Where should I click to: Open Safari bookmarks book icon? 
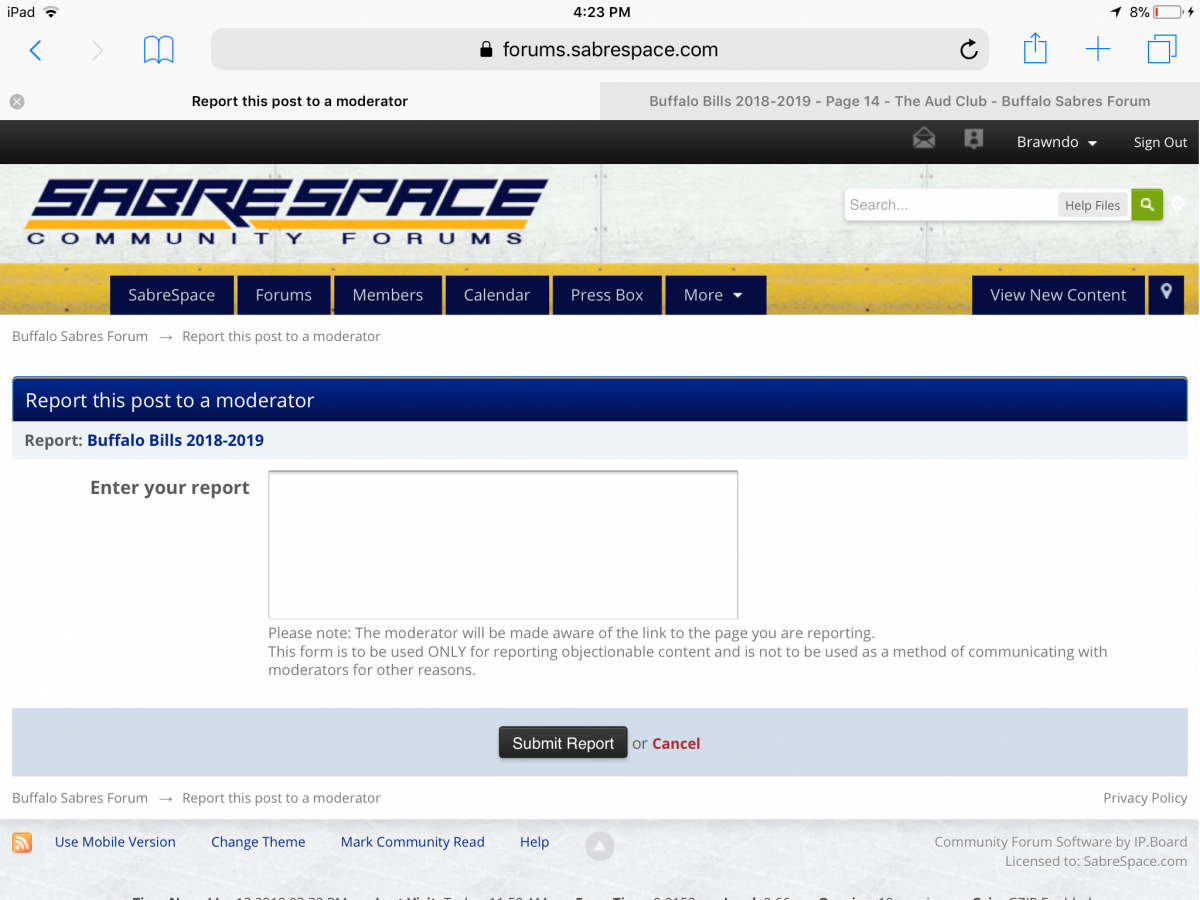(x=159, y=50)
